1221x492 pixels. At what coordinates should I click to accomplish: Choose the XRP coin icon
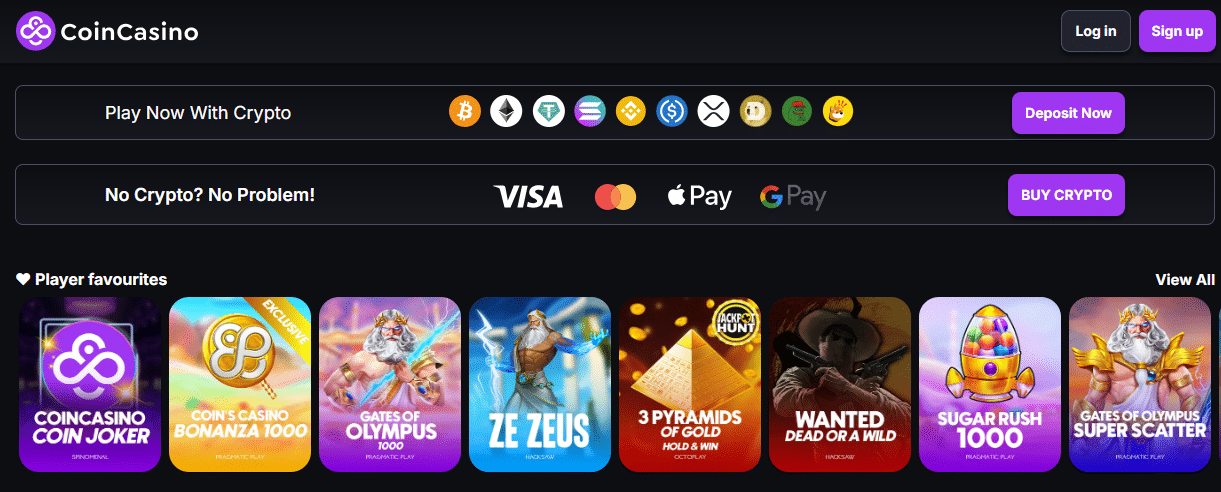point(714,111)
